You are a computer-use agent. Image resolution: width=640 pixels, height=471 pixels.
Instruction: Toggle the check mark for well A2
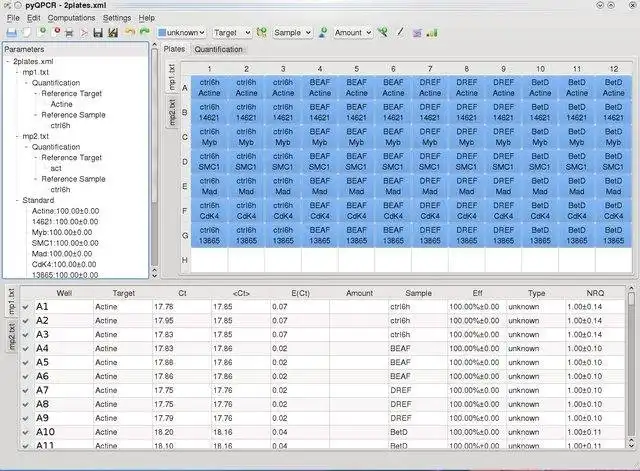coord(26,321)
